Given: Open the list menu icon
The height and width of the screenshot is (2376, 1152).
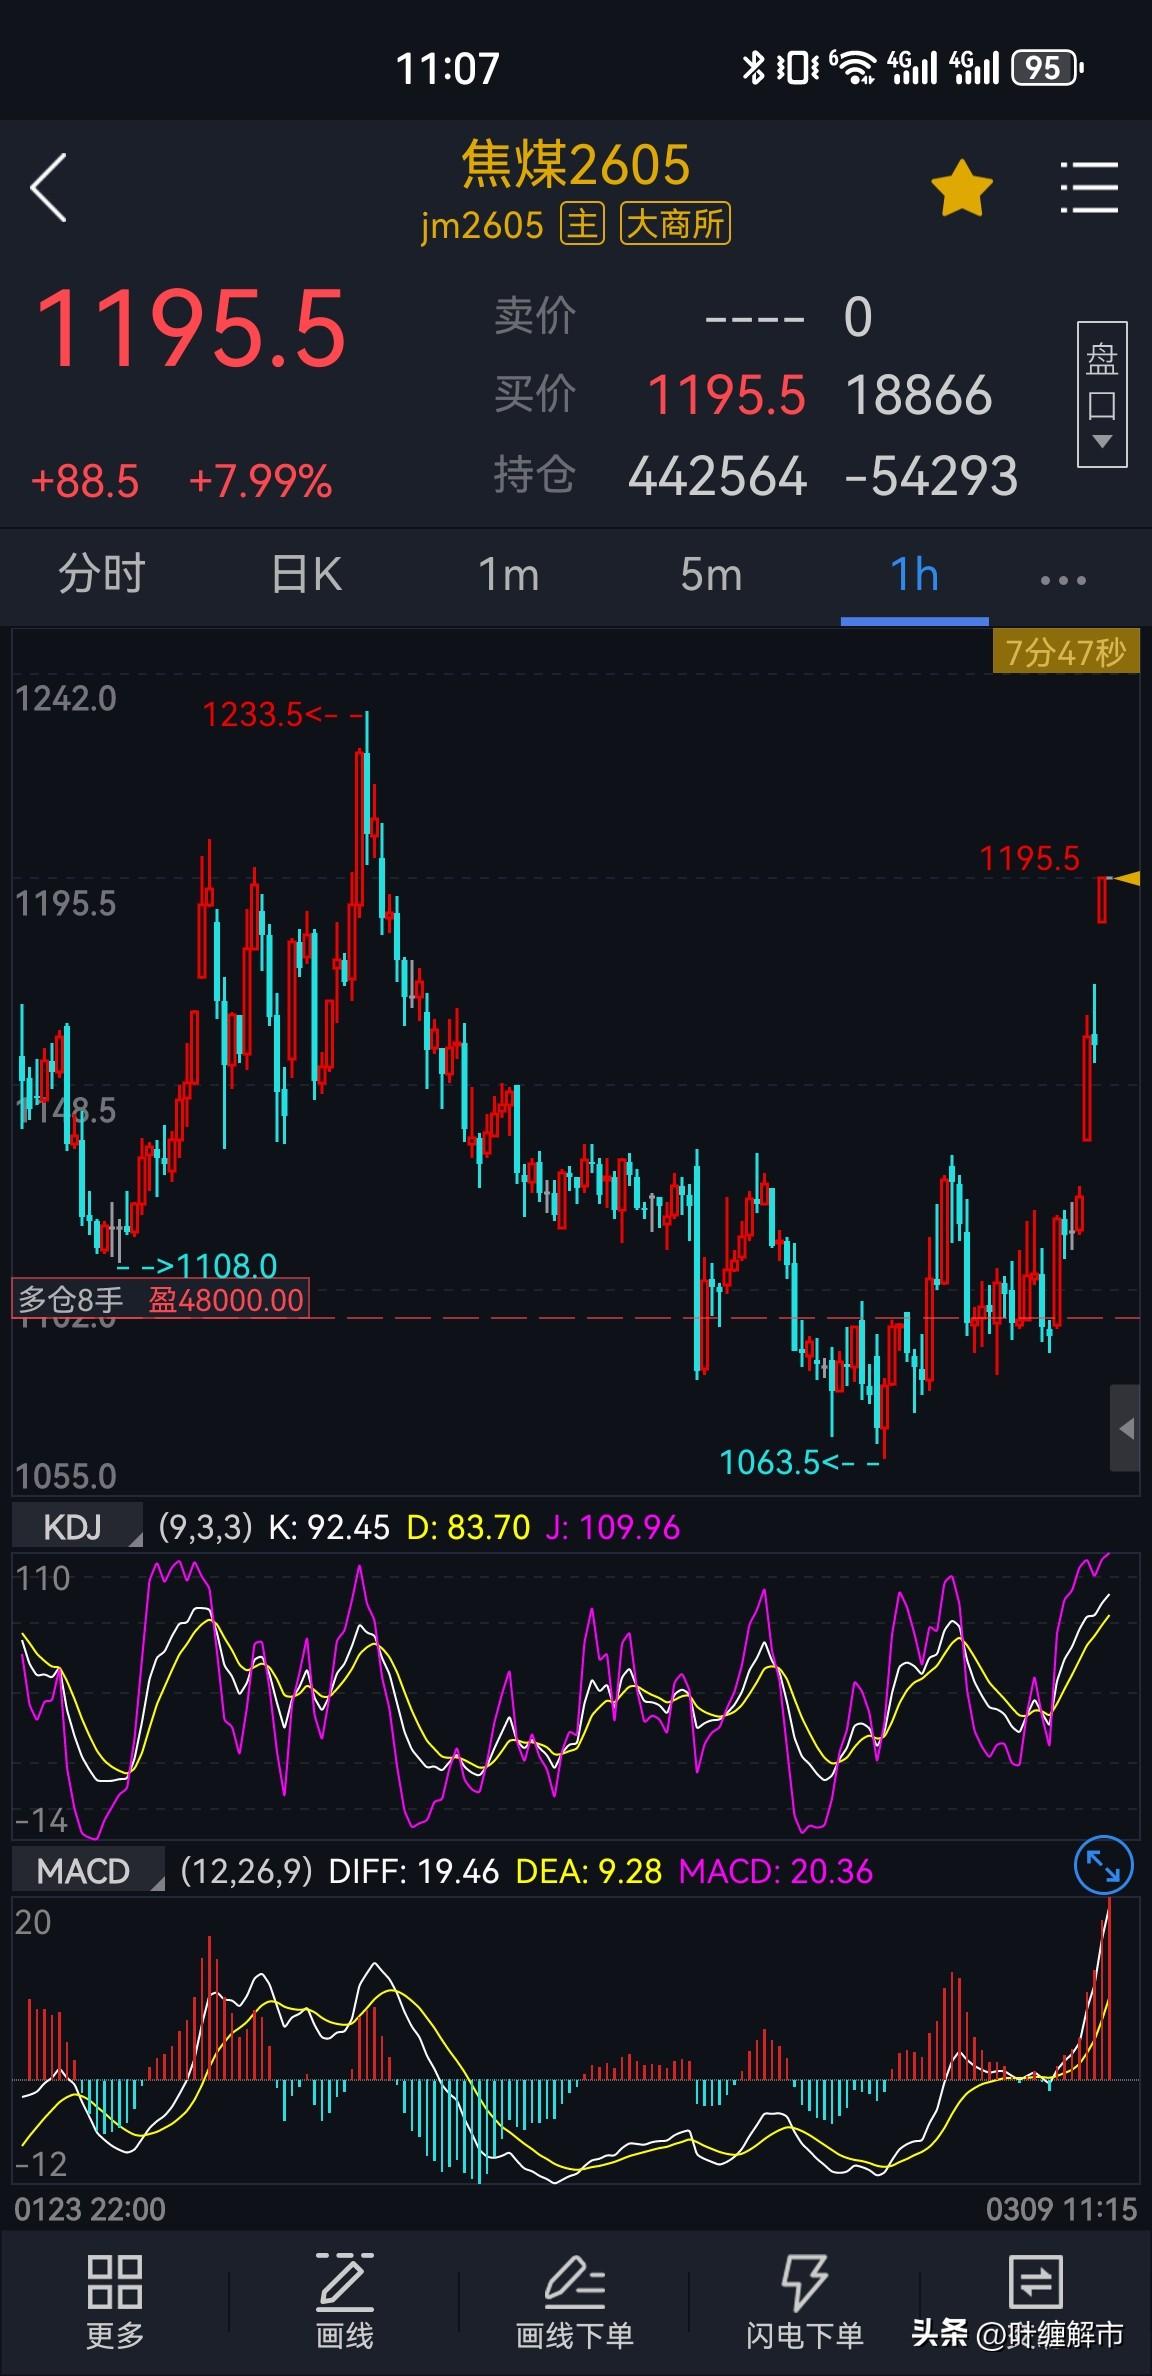Looking at the screenshot, I should [1089, 187].
